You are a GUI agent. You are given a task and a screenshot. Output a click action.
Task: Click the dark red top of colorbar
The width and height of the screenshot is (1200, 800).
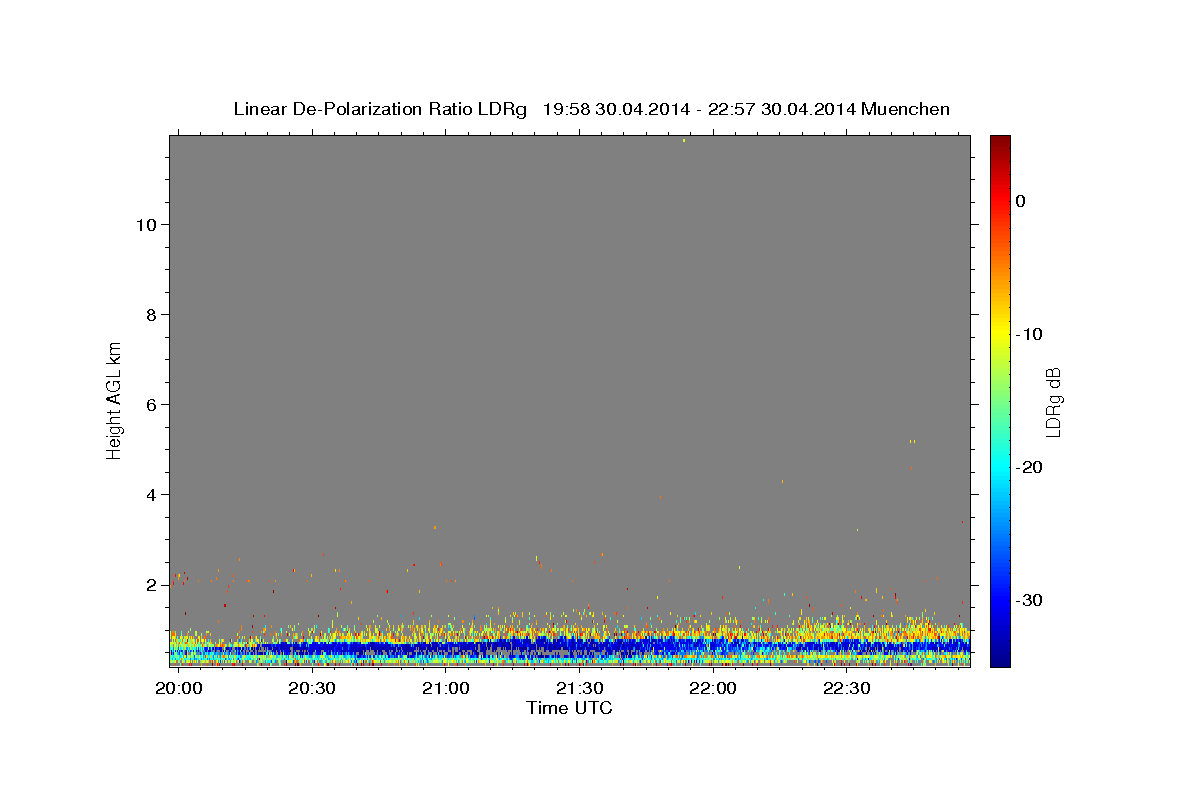coord(999,145)
